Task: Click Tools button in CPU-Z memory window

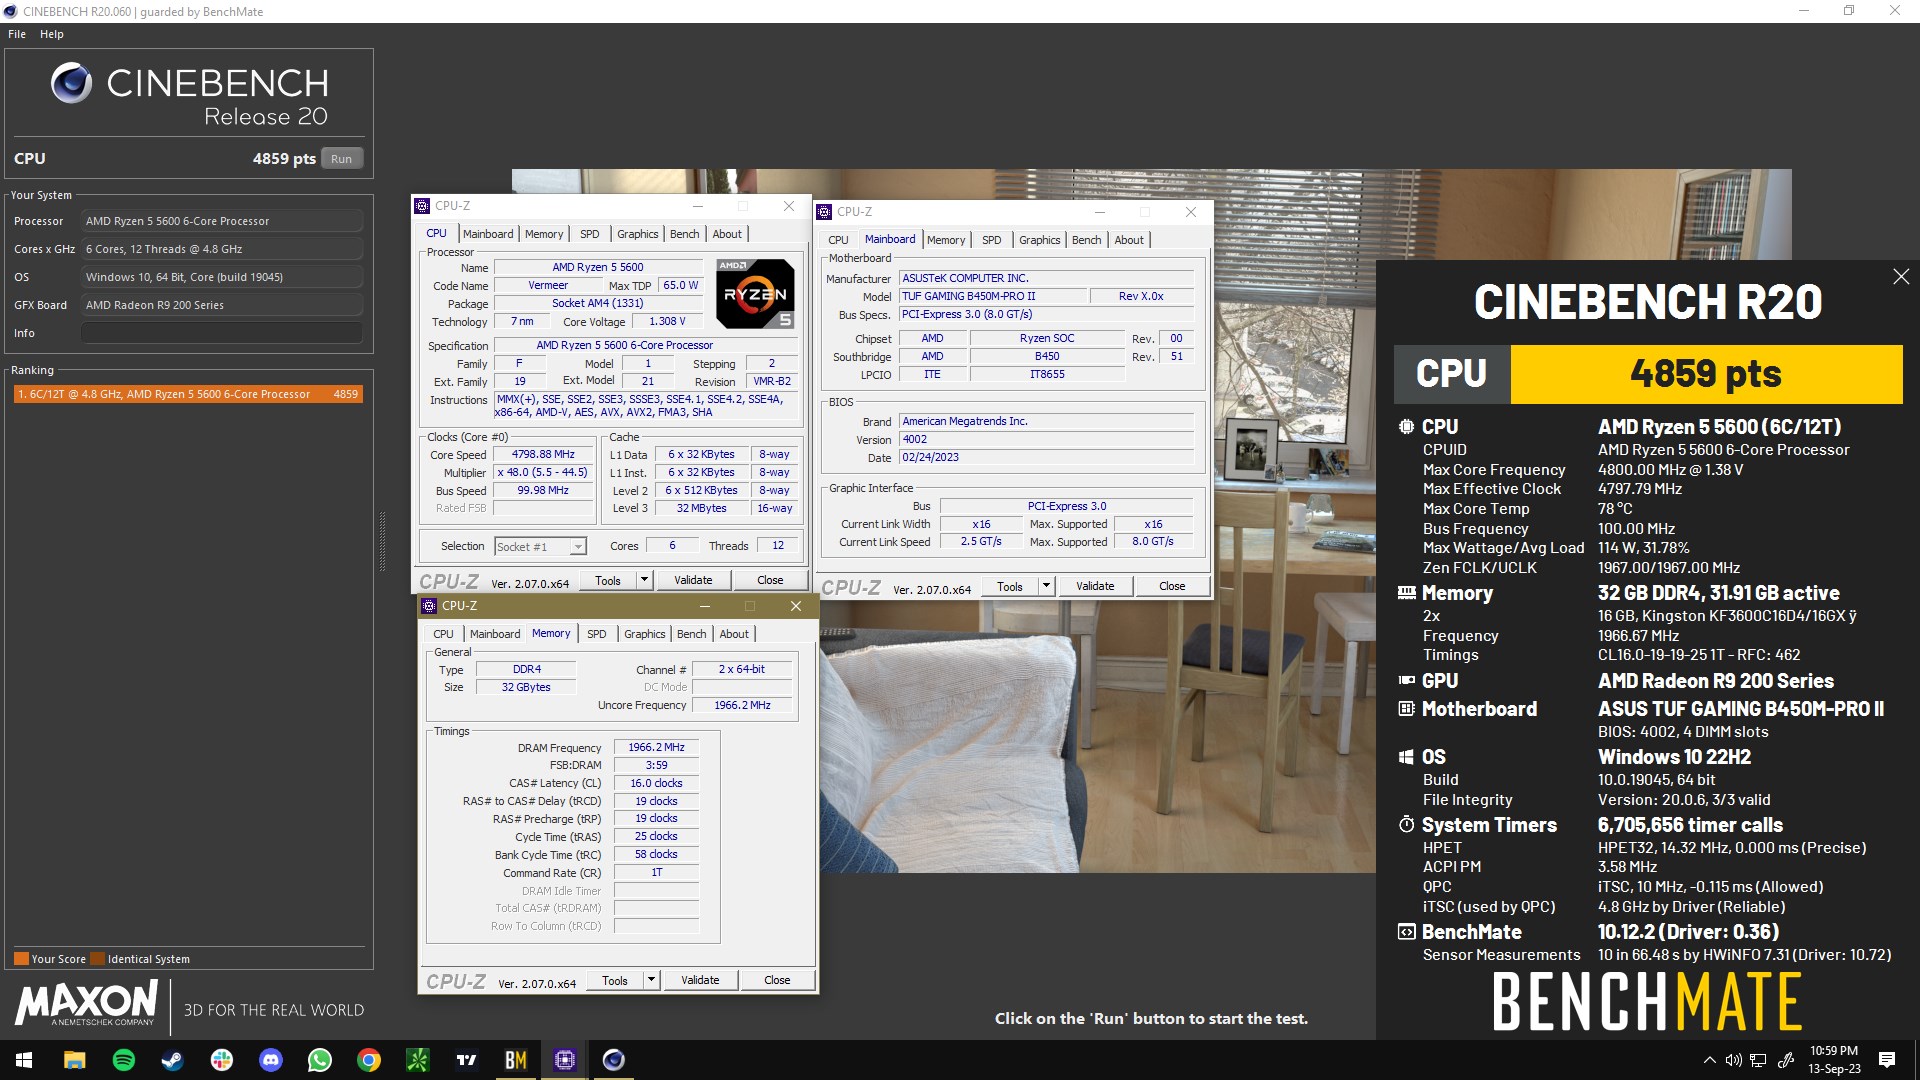Action: click(615, 980)
